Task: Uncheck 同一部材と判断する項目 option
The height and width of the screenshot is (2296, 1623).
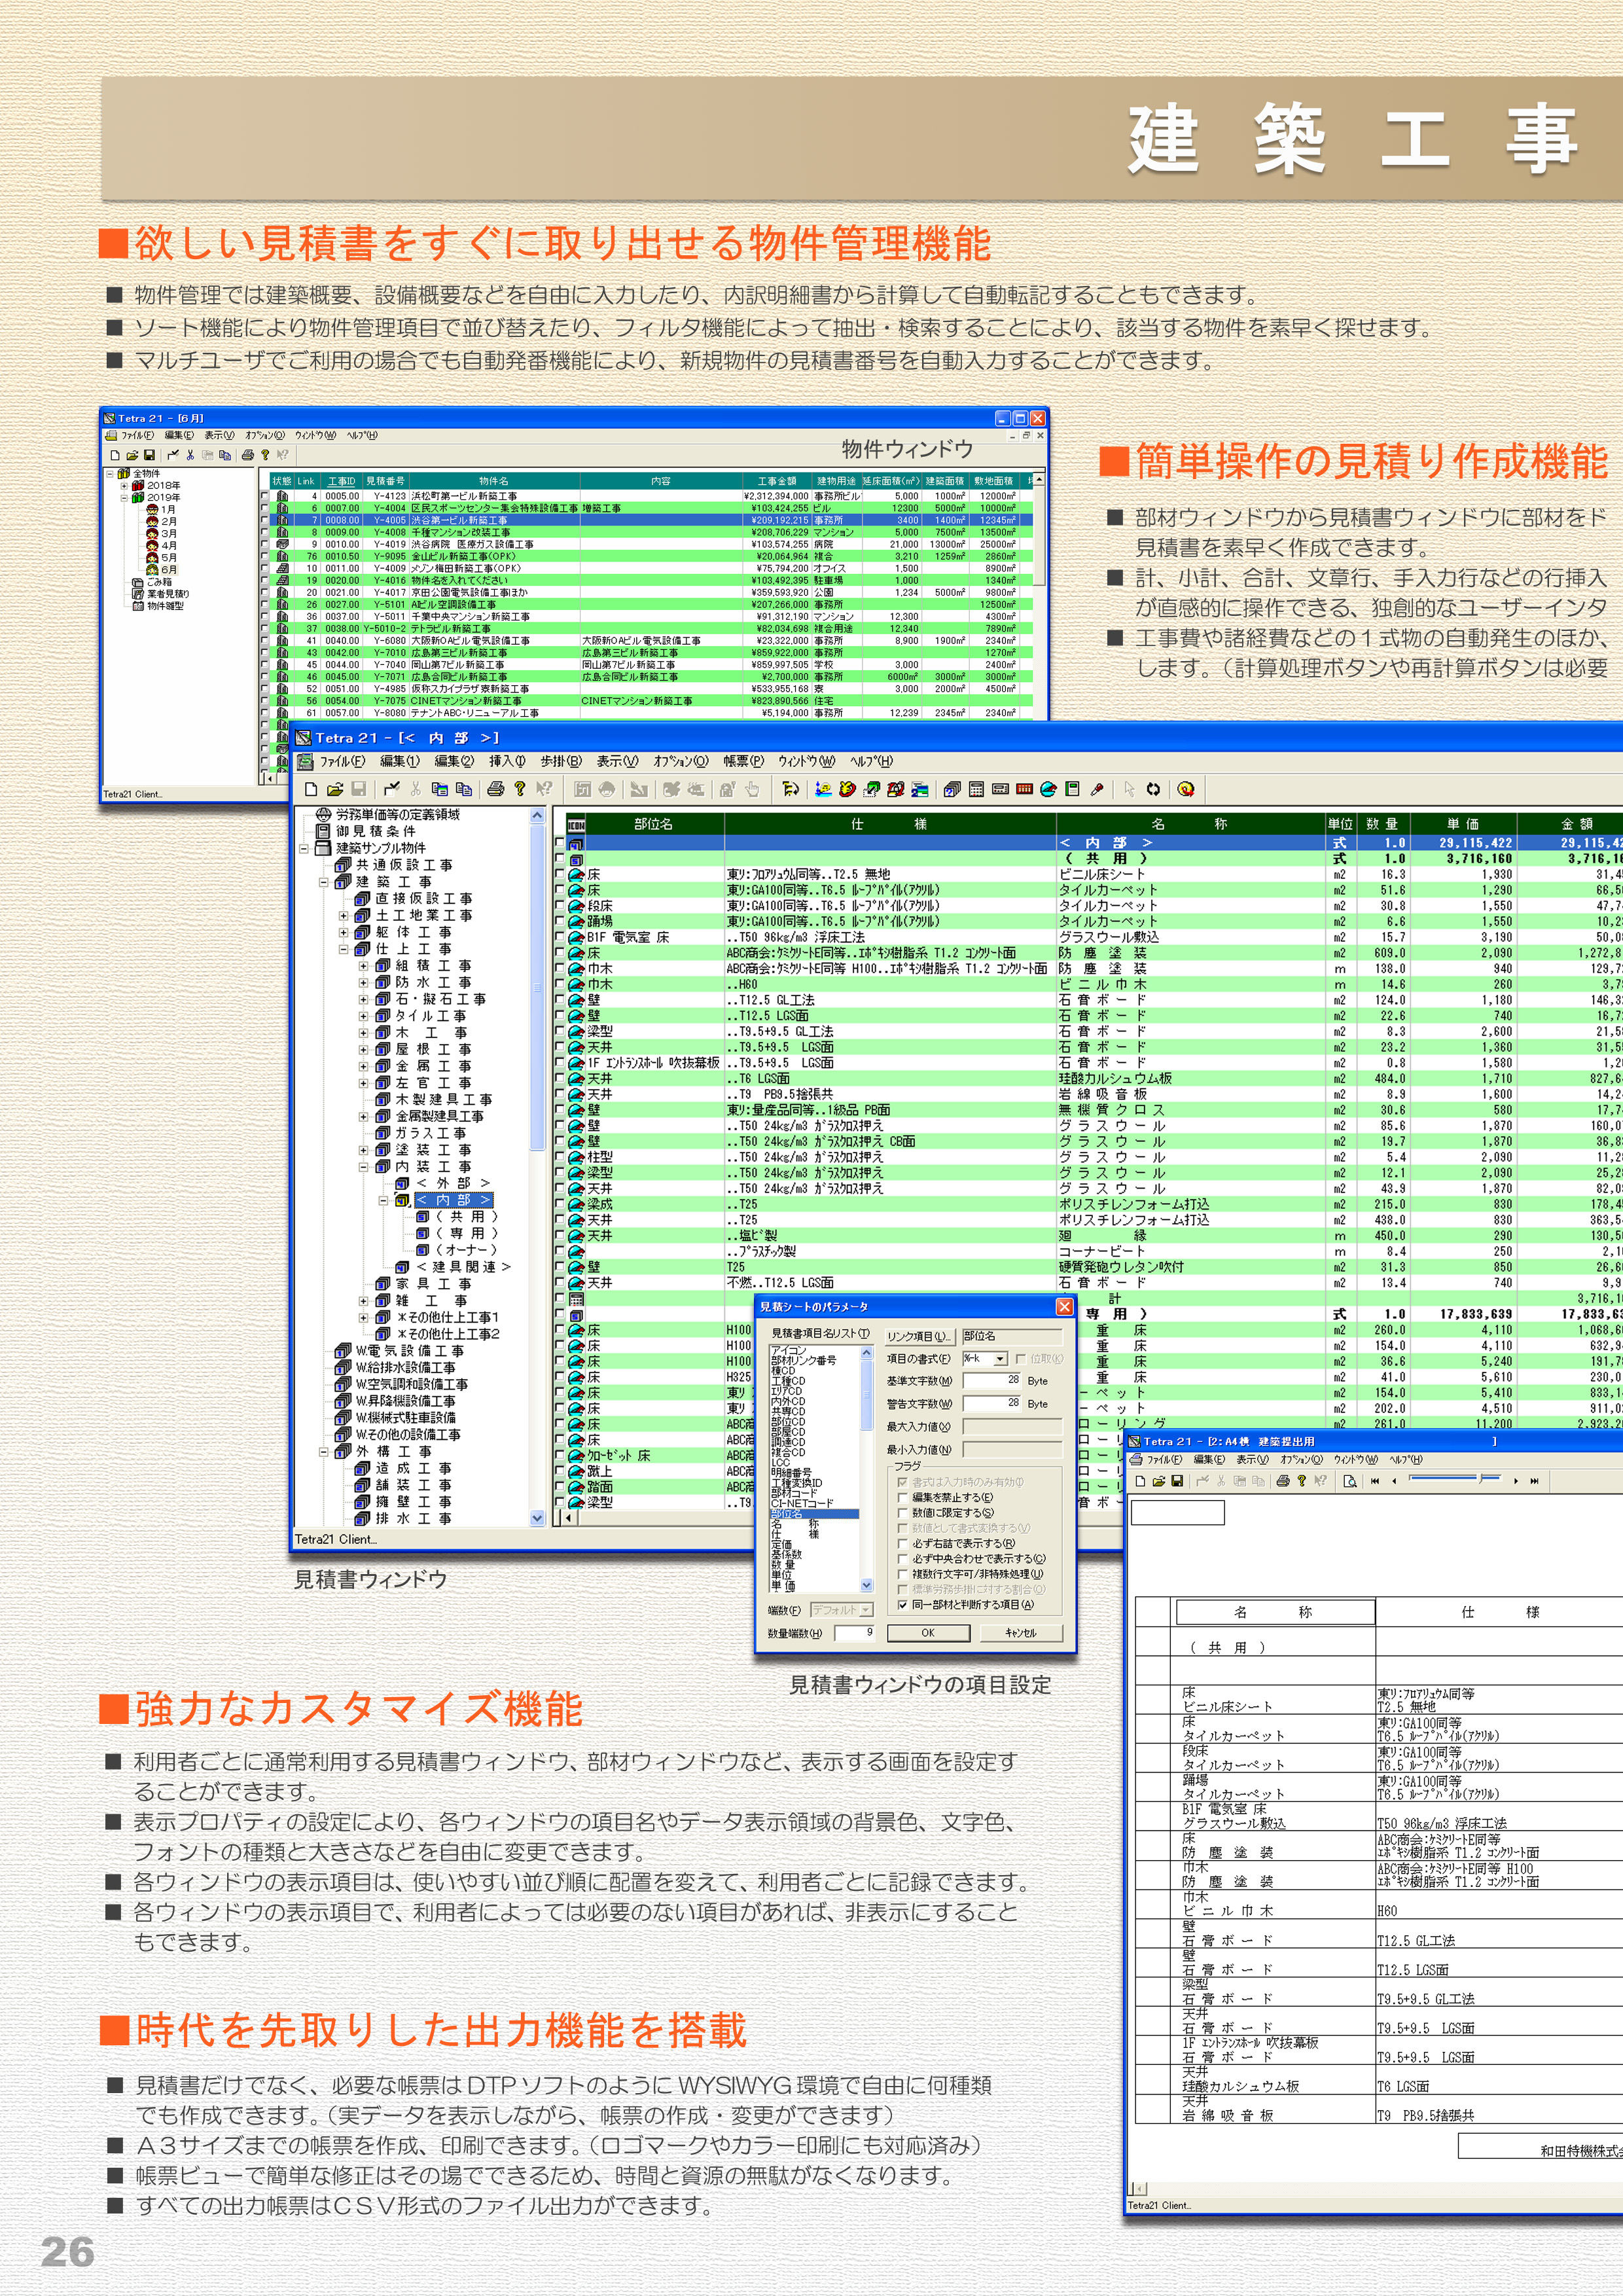Action: click(x=903, y=1605)
